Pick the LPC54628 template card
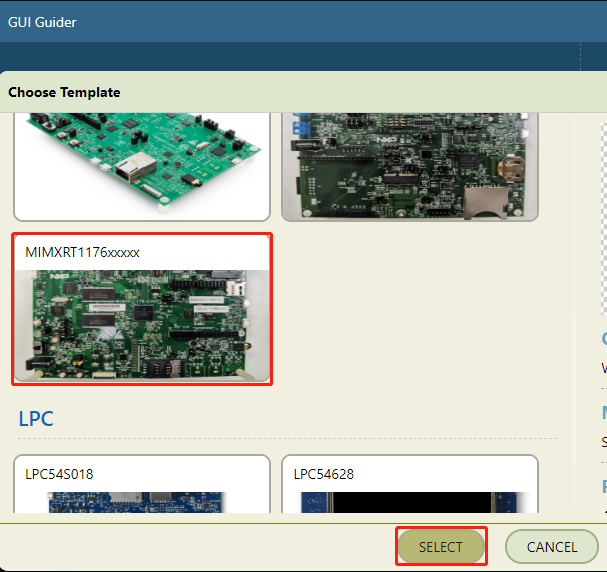607x572 pixels. (x=409, y=484)
